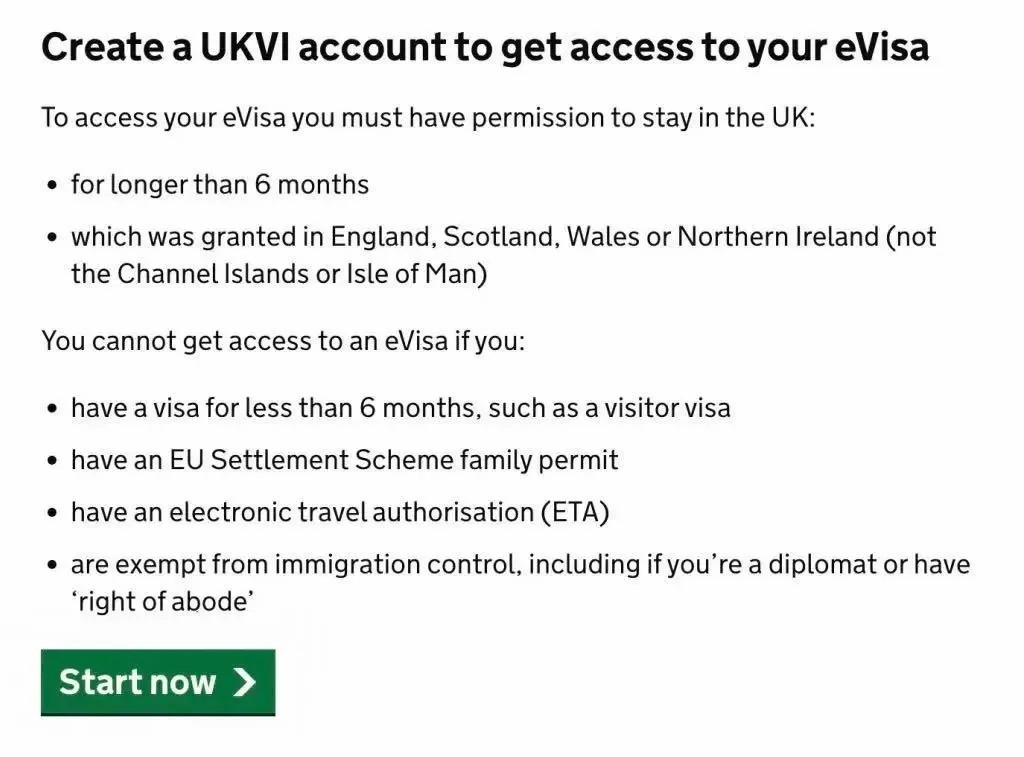Screen dimensions: 1024x757
Task: Click the visitor visa list item
Action: pos(401,408)
